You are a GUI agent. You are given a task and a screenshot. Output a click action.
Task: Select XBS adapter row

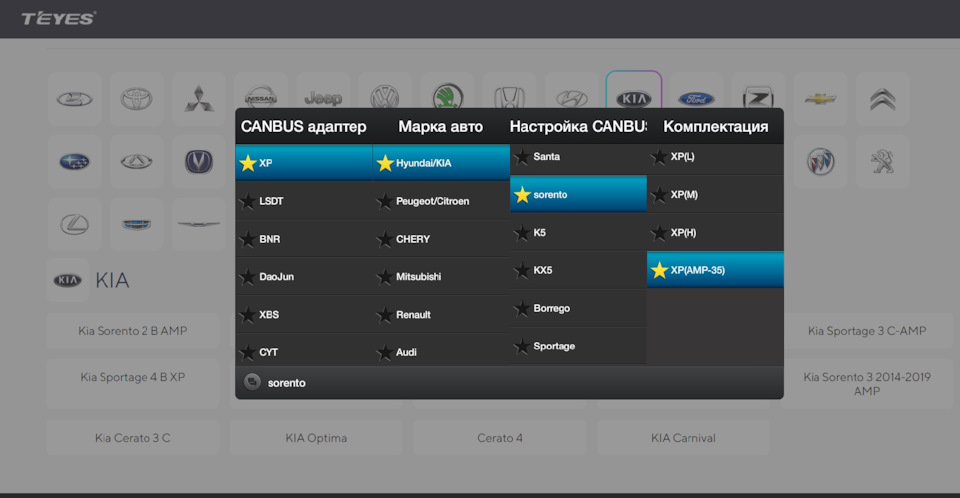(x=304, y=314)
